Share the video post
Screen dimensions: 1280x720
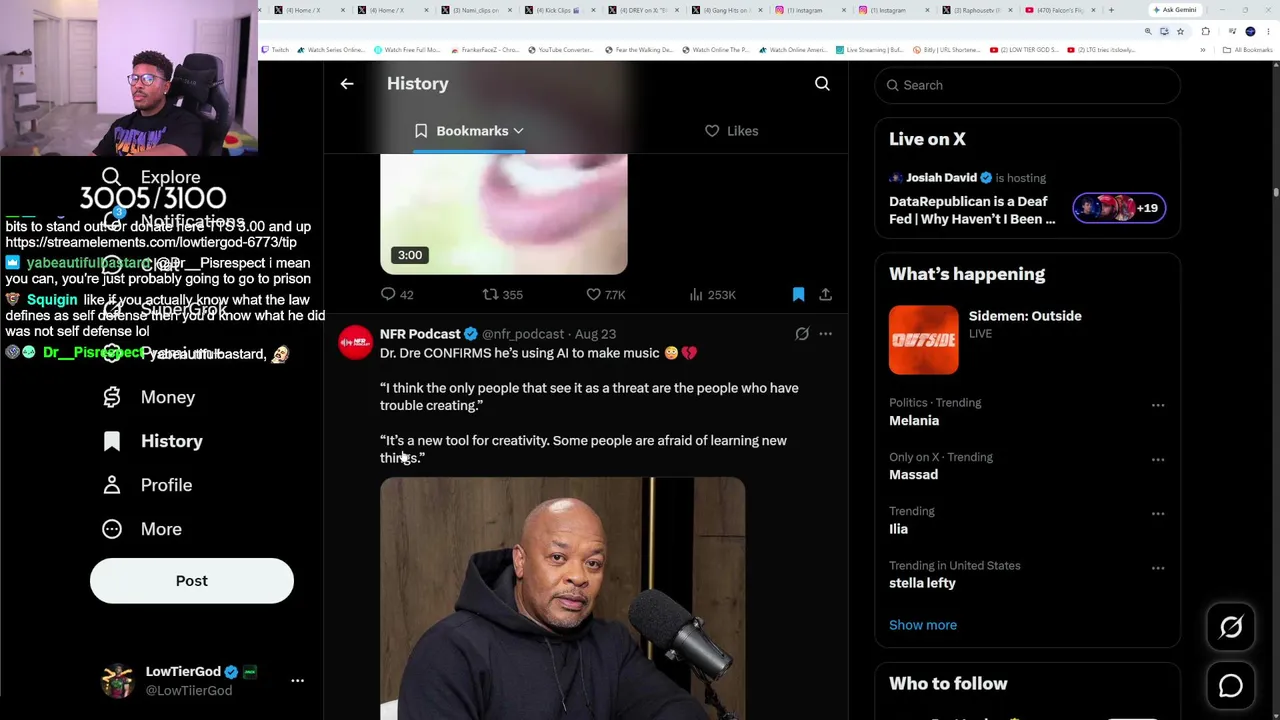coord(825,294)
